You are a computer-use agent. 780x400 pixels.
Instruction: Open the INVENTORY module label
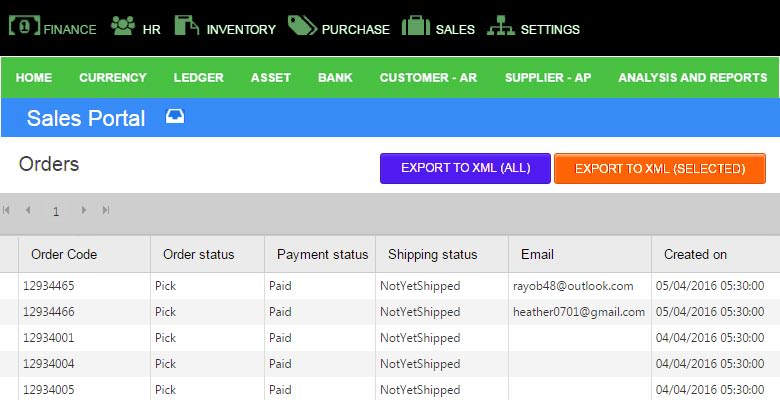click(241, 29)
